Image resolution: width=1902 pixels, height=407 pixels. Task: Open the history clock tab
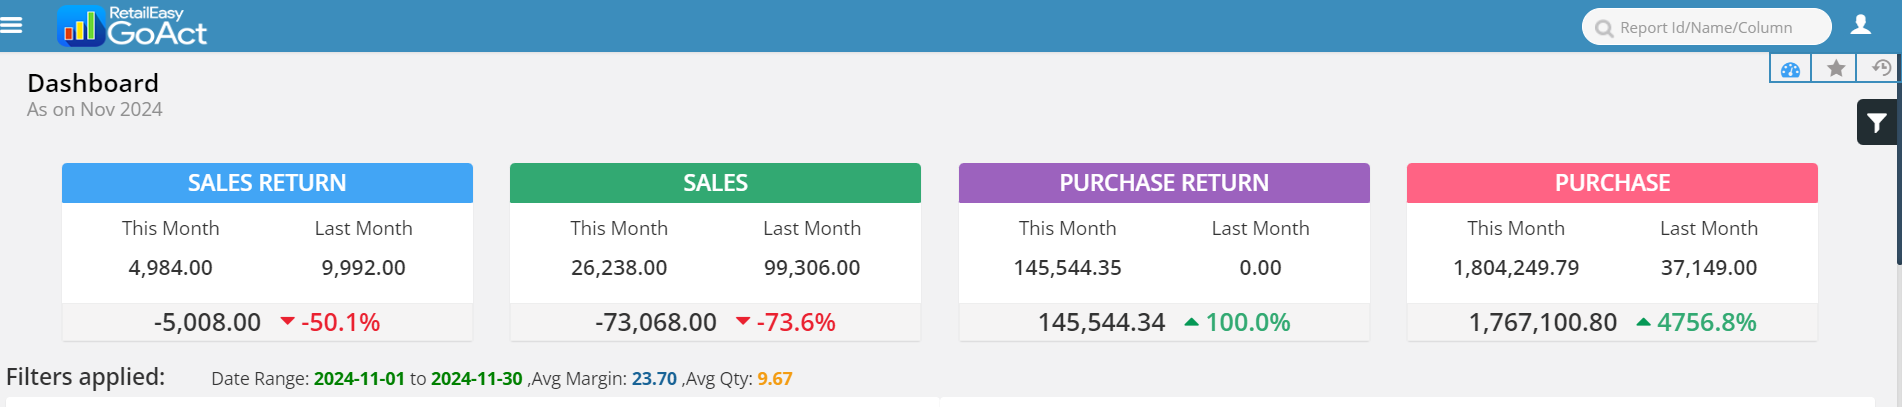click(1880, 68)
